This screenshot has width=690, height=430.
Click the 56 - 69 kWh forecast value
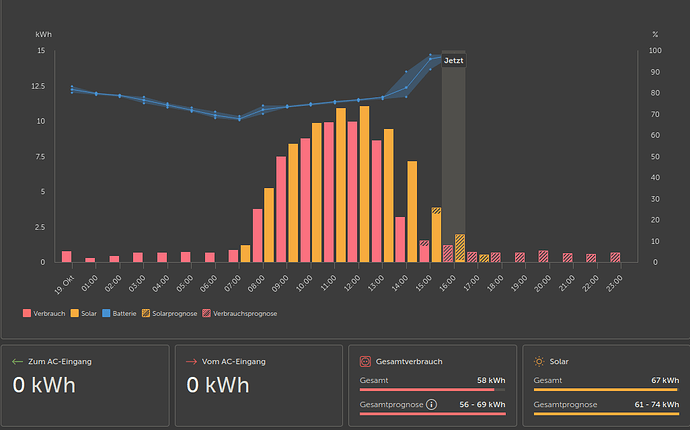(482, 404)
